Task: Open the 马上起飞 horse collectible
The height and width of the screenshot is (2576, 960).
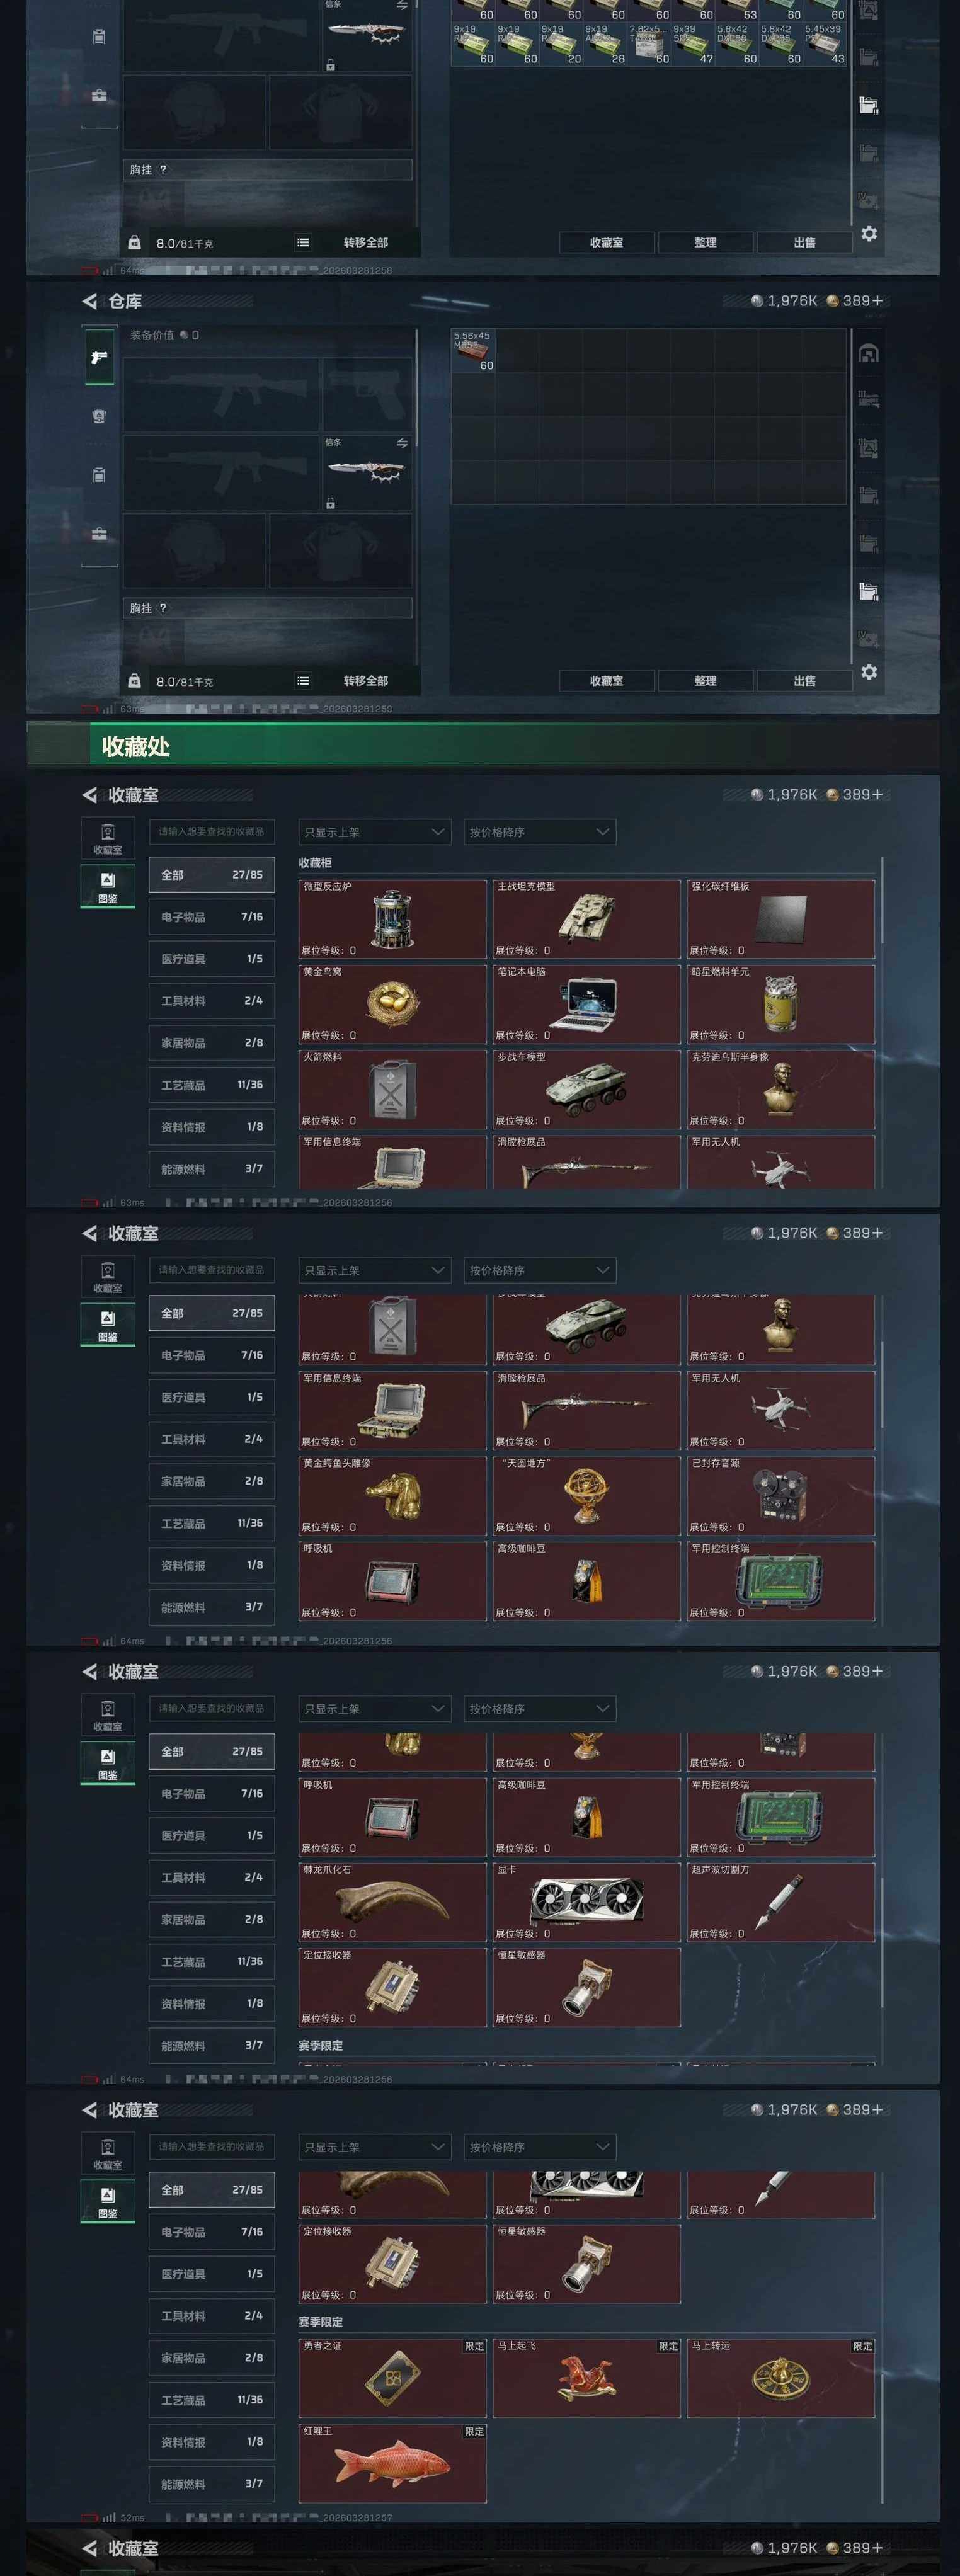Action: coord(586,2378)
